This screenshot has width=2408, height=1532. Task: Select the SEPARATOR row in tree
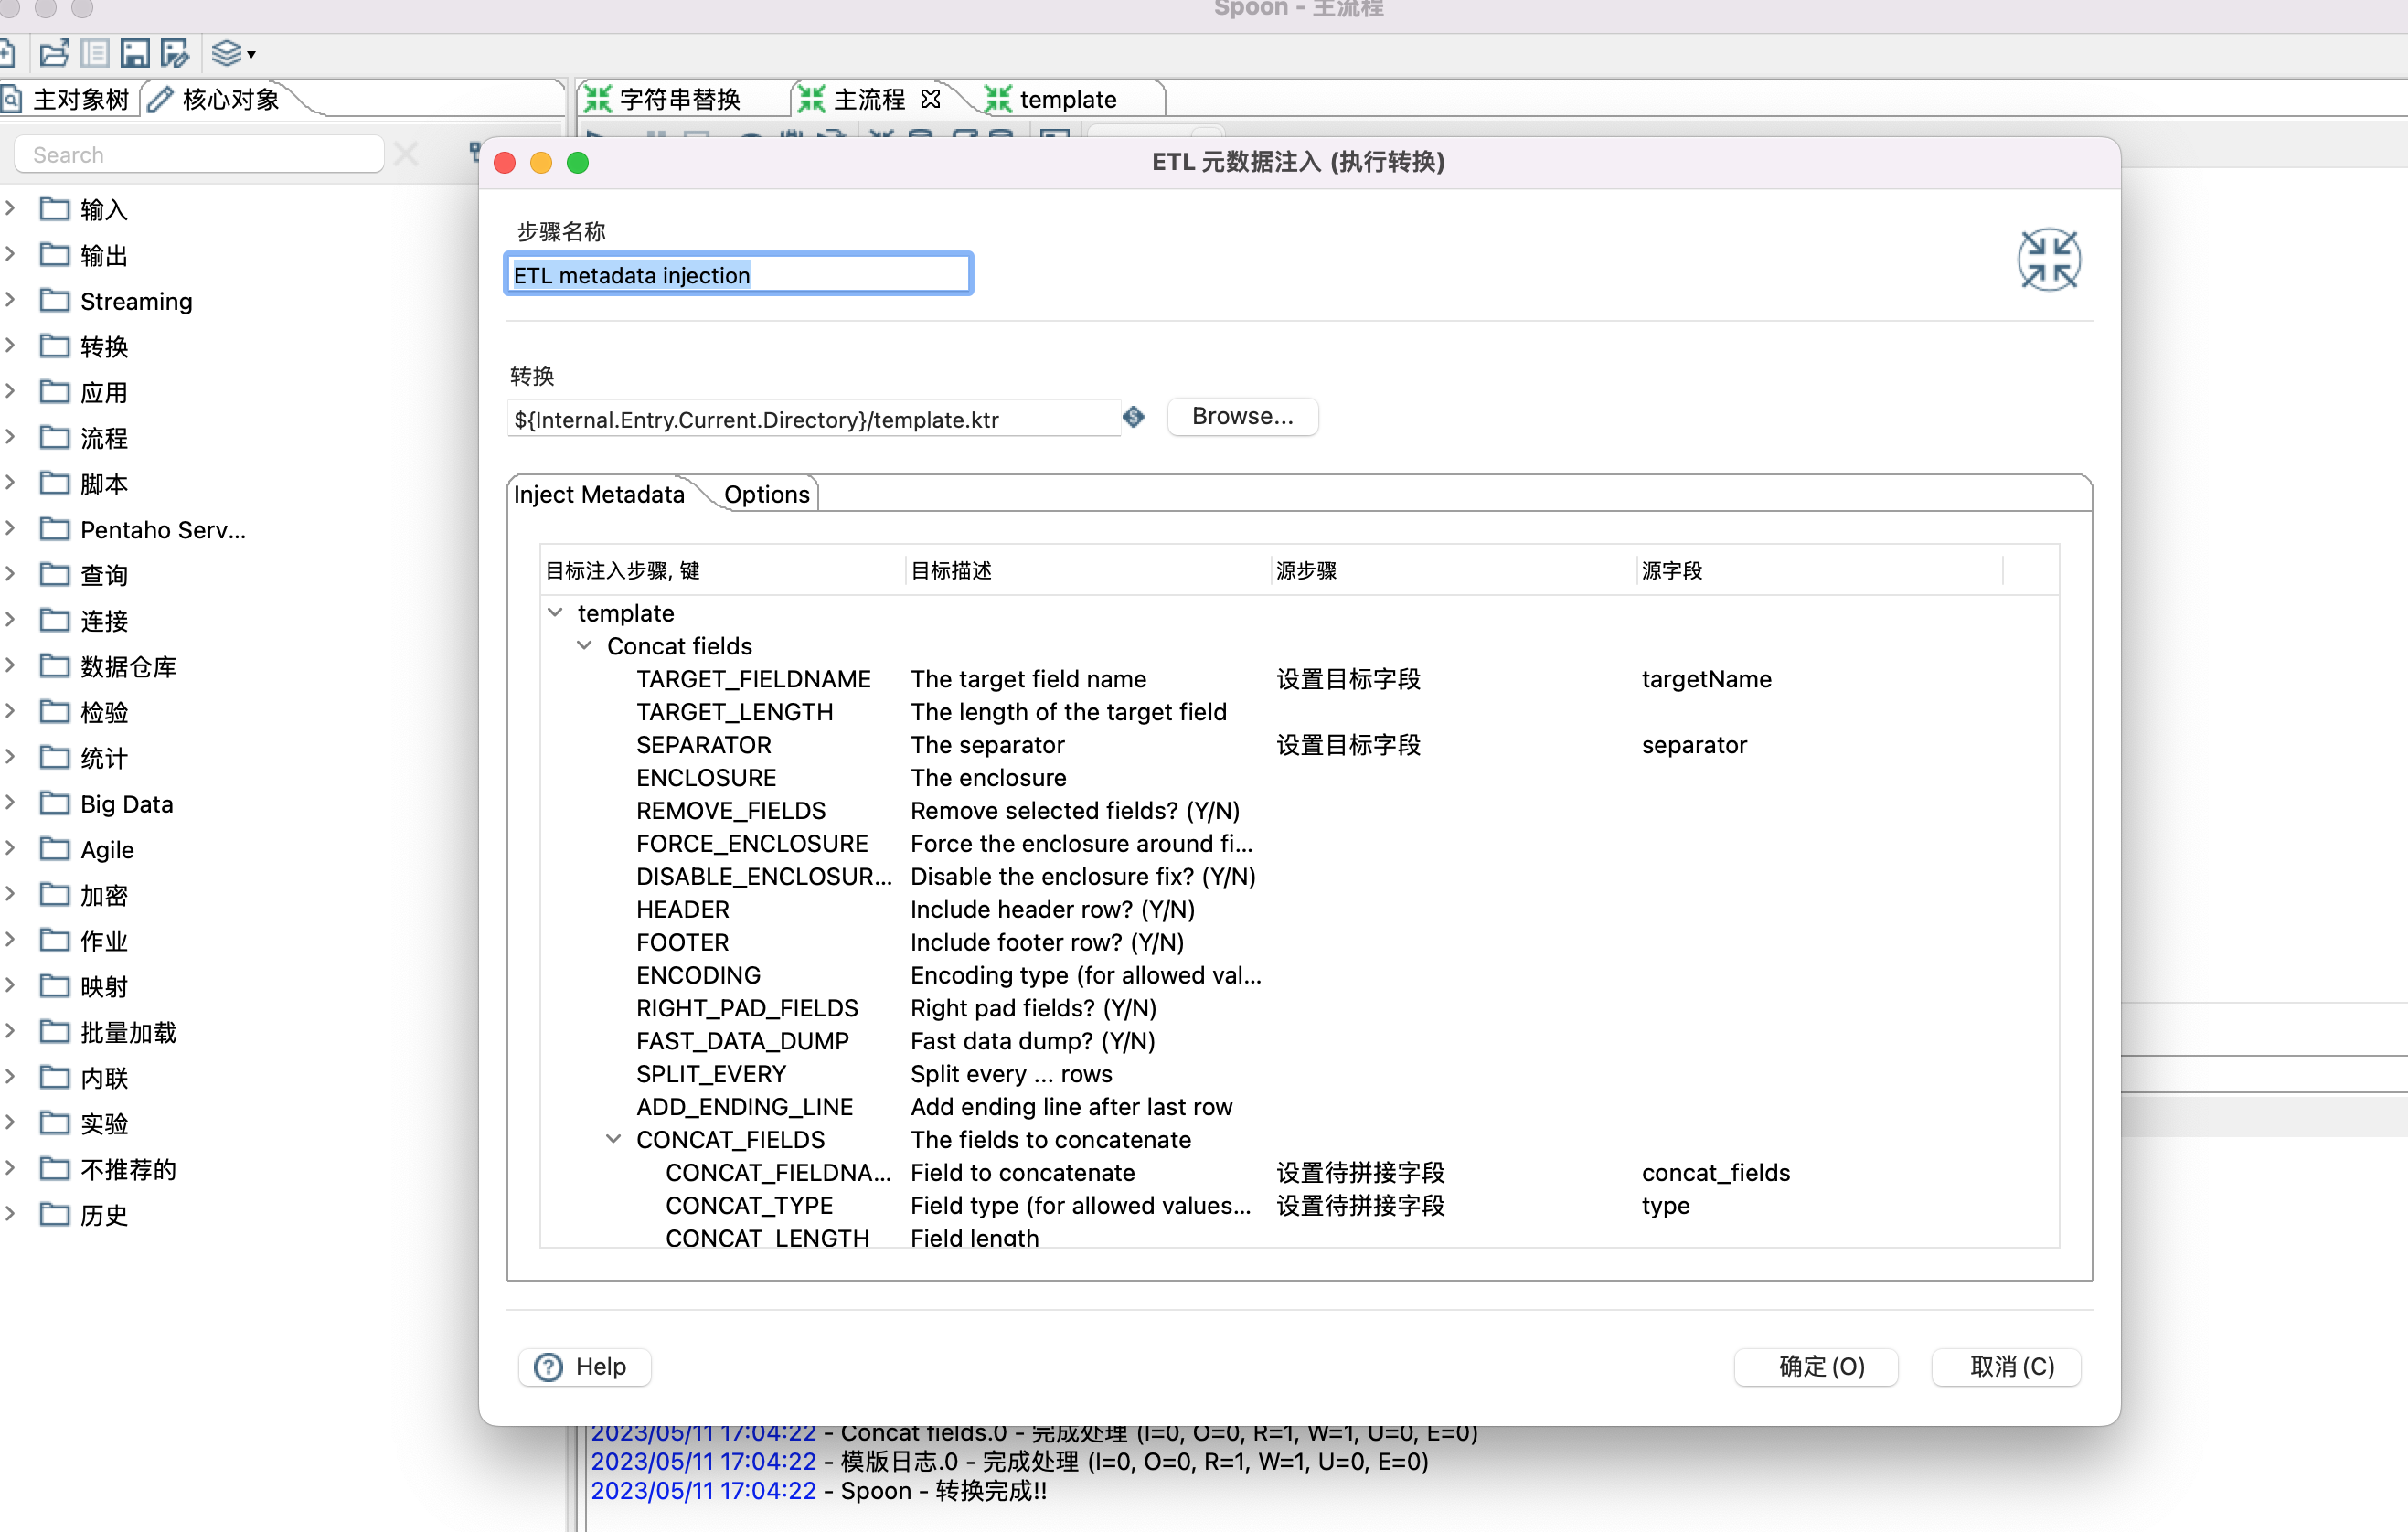coord(703,744)
